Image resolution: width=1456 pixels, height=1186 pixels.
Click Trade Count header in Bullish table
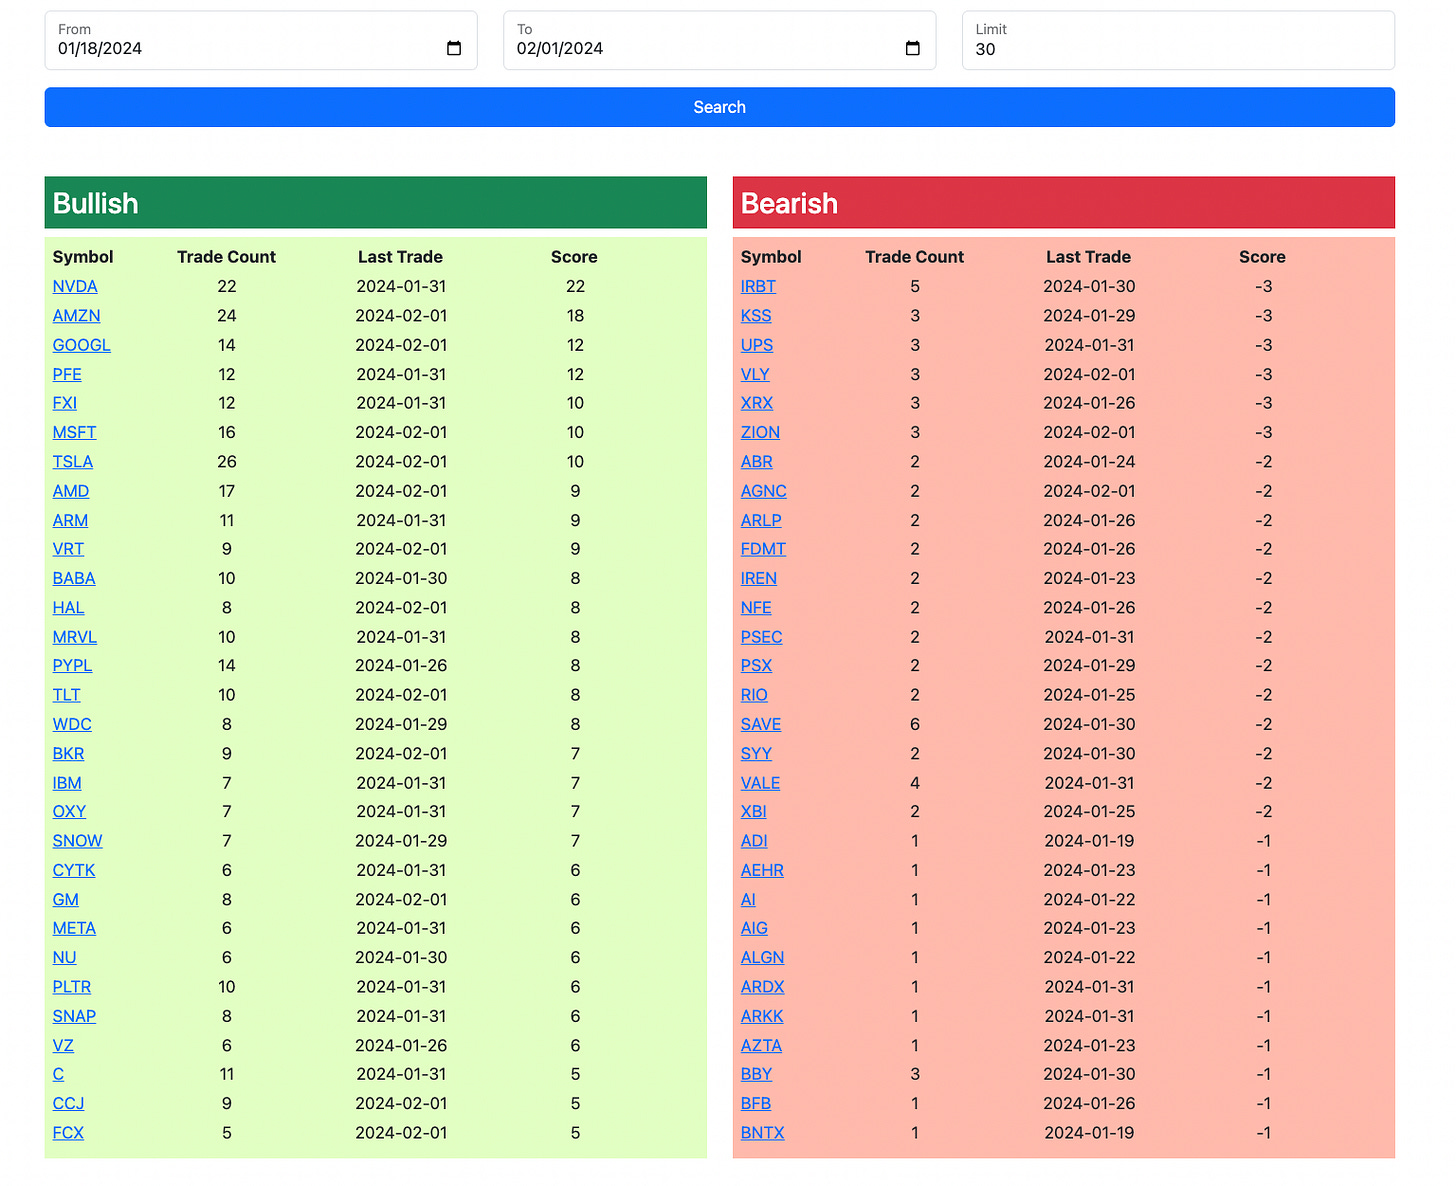pos(227,257)
